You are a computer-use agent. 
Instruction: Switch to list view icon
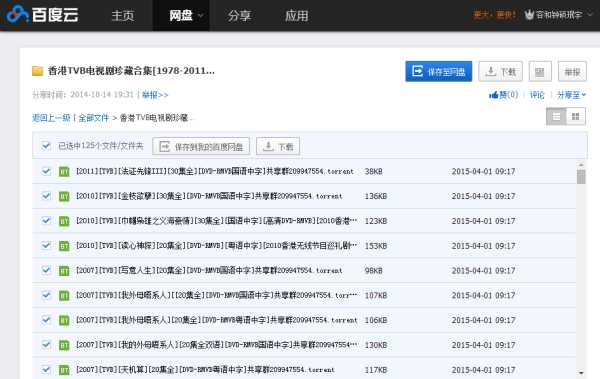[x=556, y=116]
